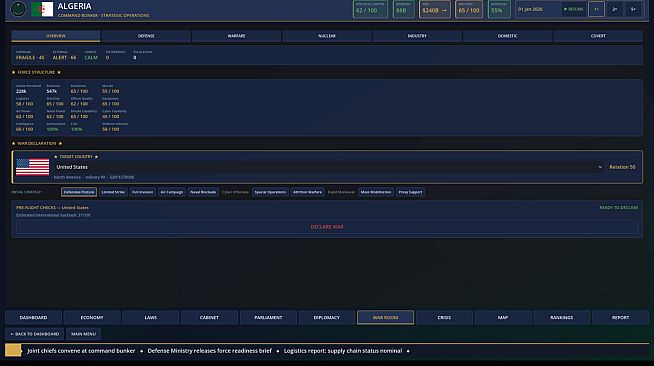
Task: Choose Defensive Posture initial strategy
Action: 79,192
